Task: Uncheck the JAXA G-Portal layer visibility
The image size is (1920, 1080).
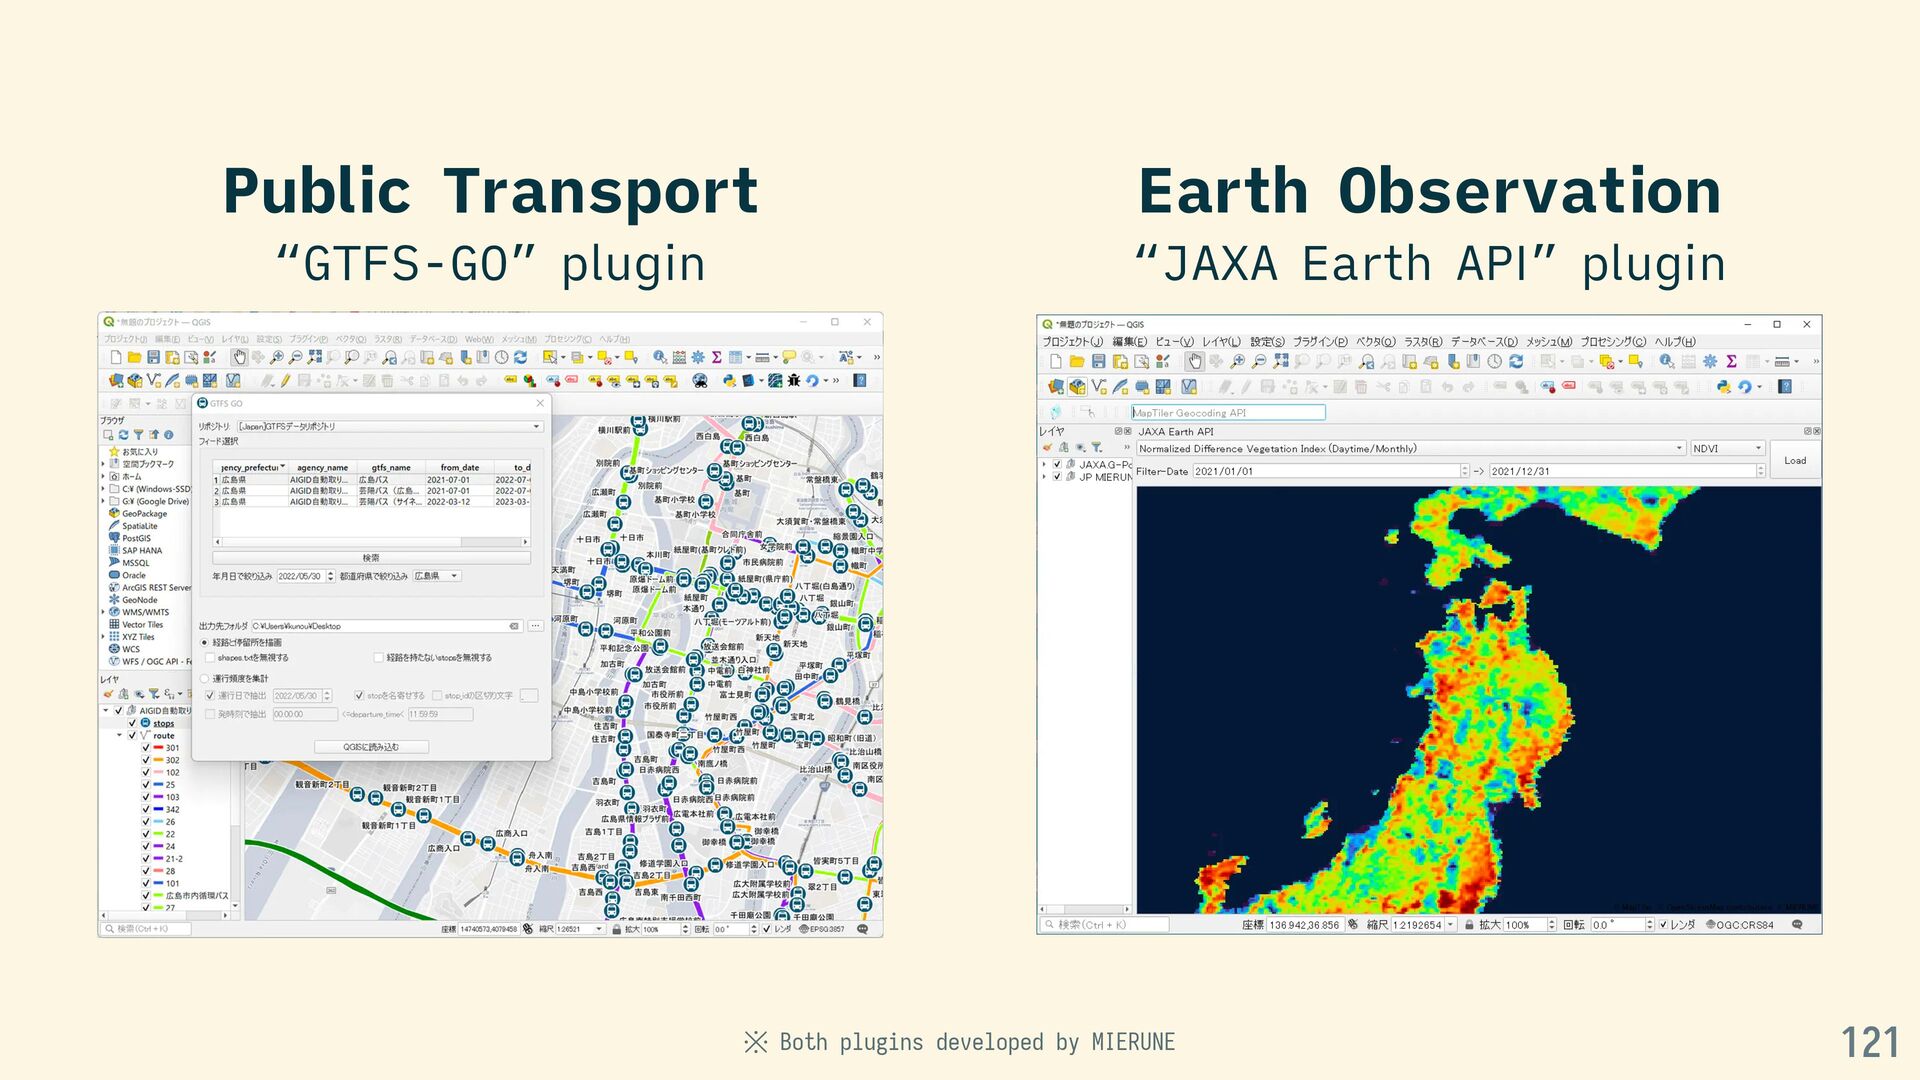Action: click(x=1057, y=464)
